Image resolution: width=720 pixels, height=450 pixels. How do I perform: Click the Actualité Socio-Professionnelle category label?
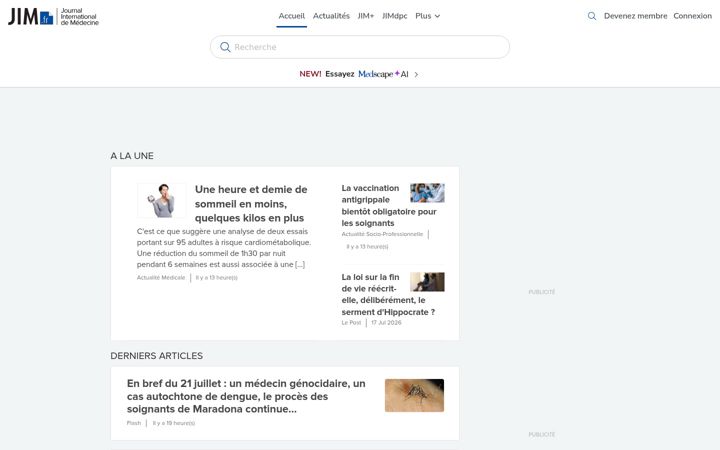382,234
